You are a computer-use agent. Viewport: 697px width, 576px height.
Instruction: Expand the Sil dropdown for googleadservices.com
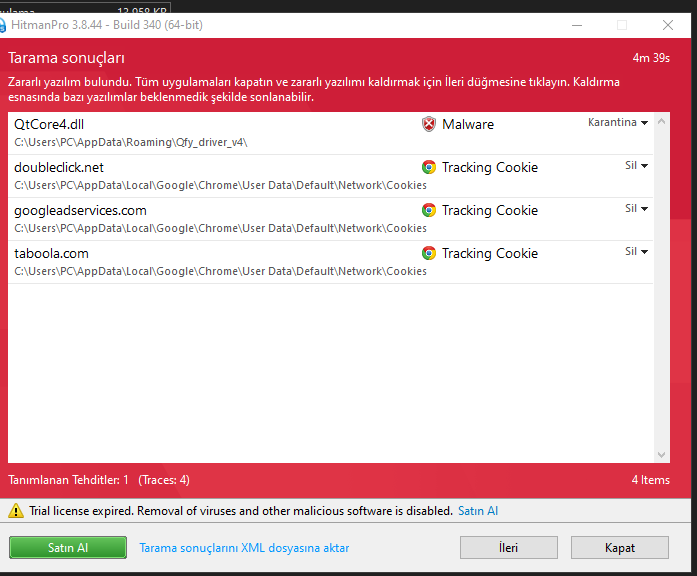point(637,209)
